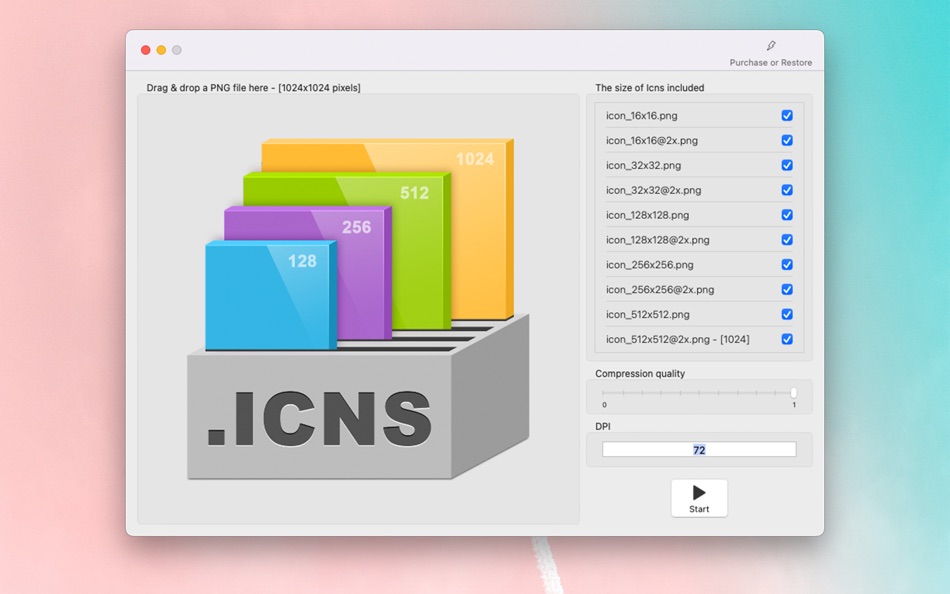The image size is (950, 594).
Task: Click the Compression quality slider handle
Action: click(794, 393)
